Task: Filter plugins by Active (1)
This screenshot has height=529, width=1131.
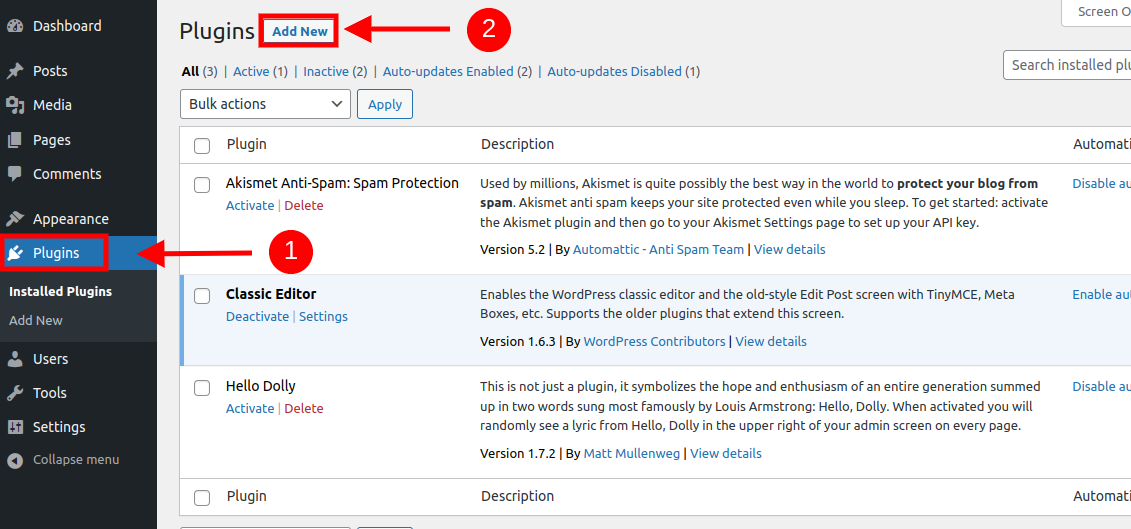Action: coord(260,71)
